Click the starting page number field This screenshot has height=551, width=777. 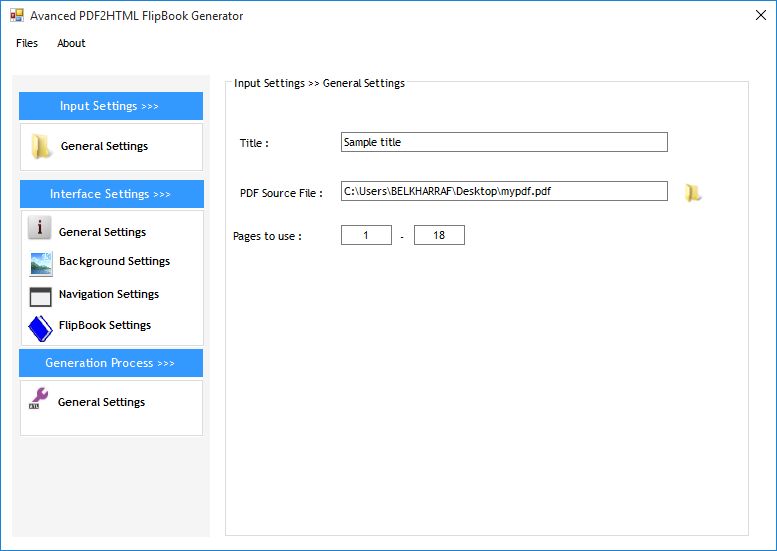366,235
